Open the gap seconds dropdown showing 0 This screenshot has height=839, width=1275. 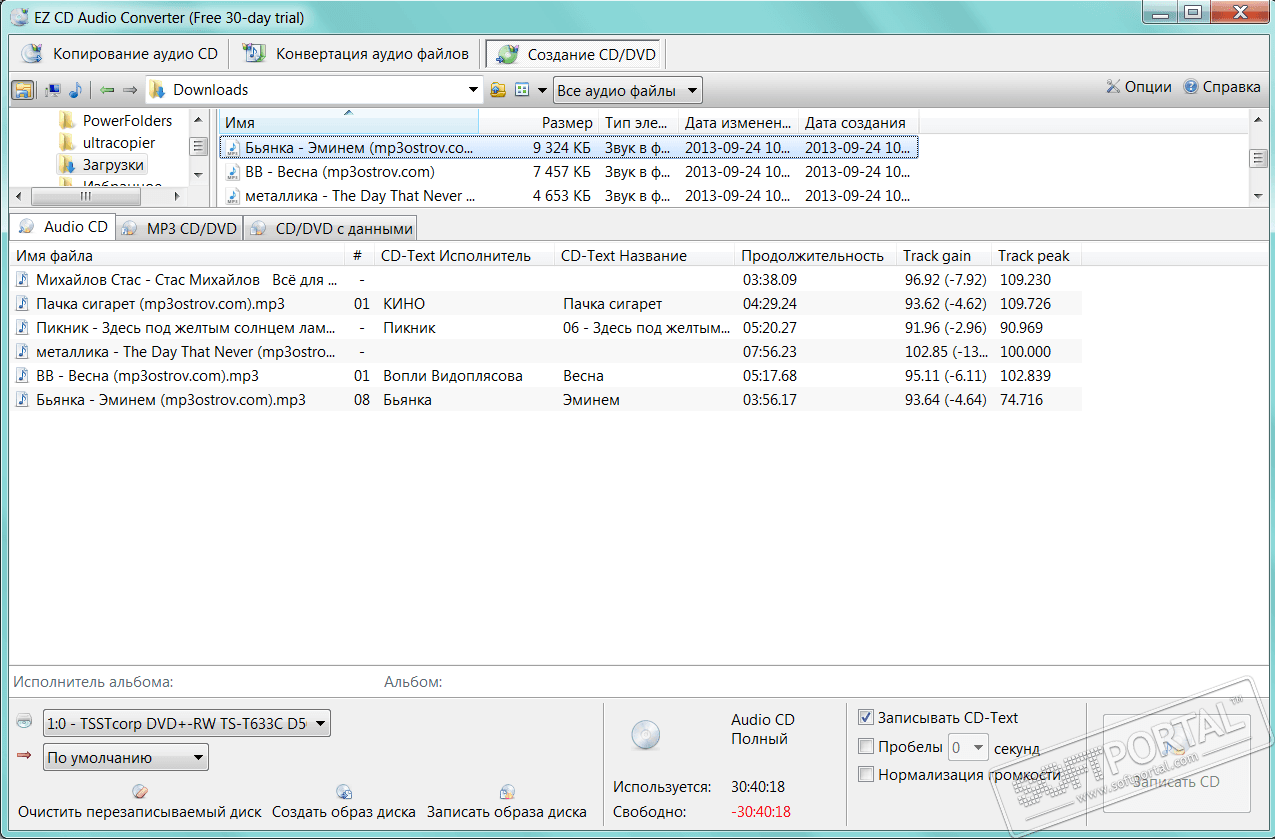click(968, 747)
